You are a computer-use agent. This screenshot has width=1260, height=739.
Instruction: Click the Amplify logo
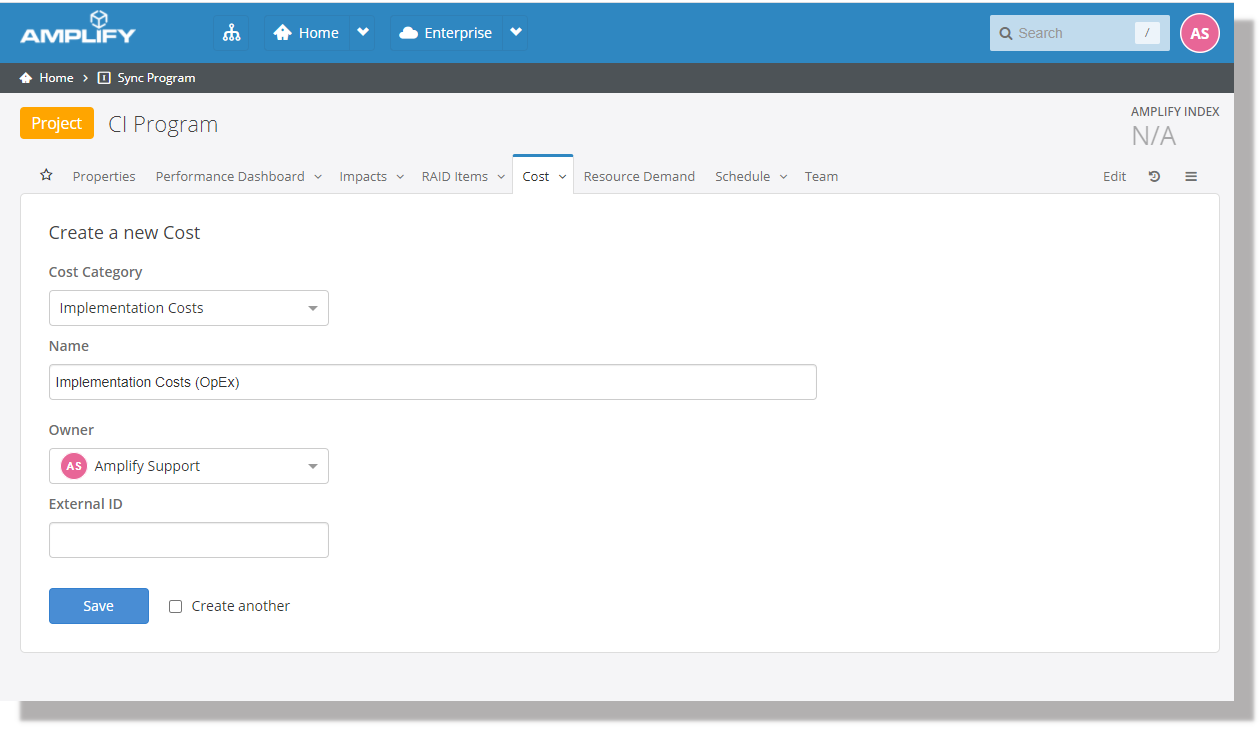[78, 30]
